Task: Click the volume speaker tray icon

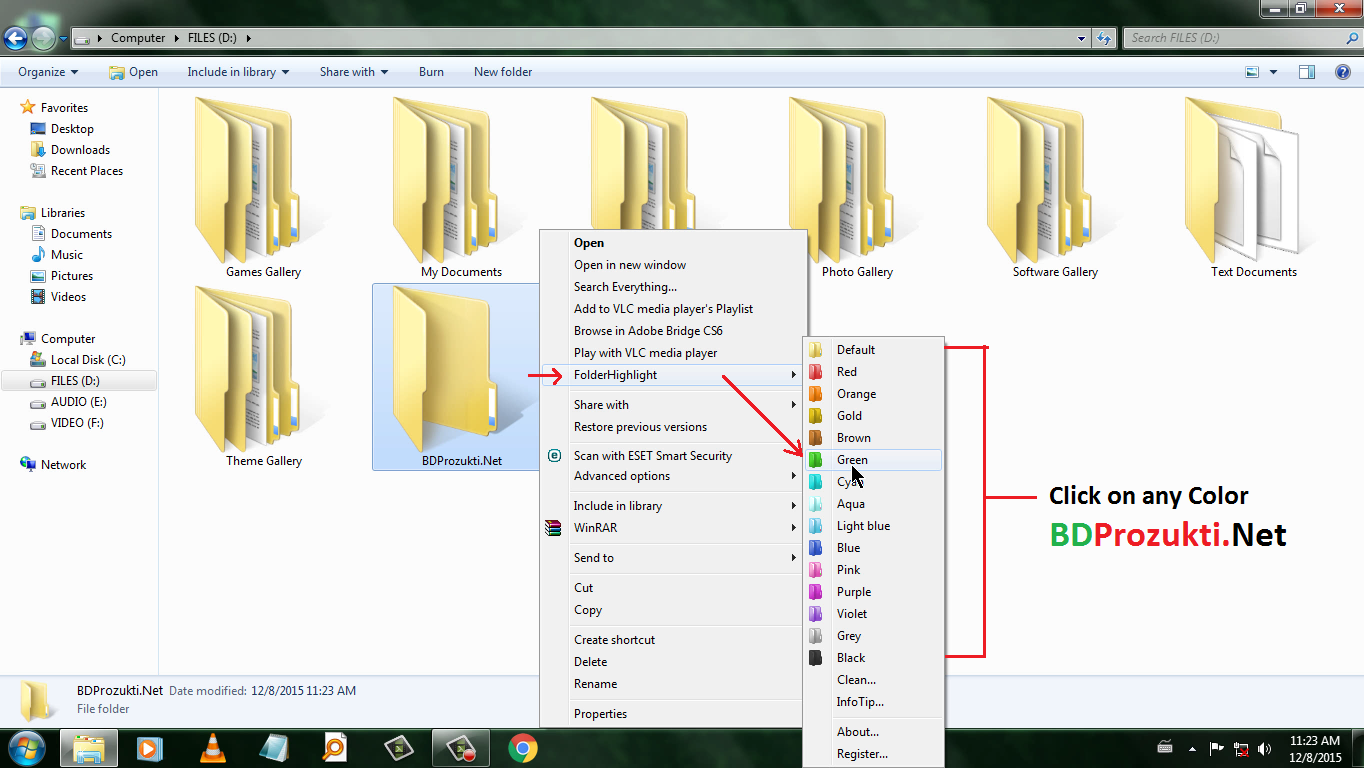Action: click(x=1265, y=748)
